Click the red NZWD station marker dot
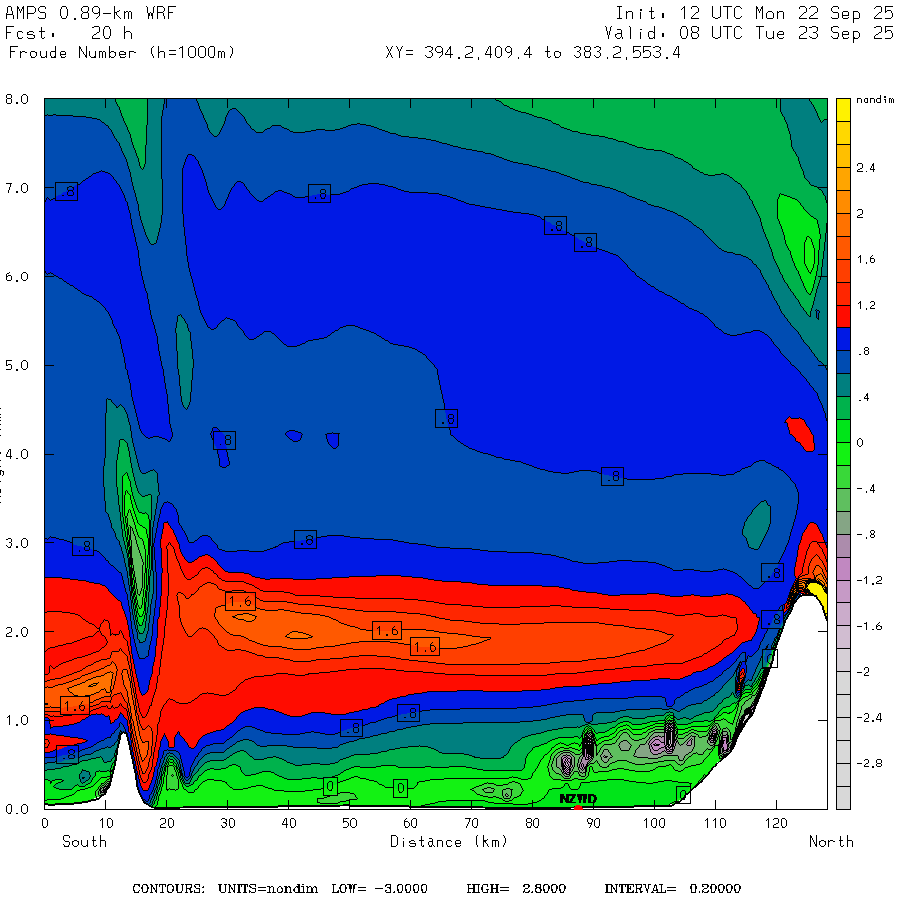Image resolution: width=900 pixels, height=900 pixels. (x=578, y=808)
